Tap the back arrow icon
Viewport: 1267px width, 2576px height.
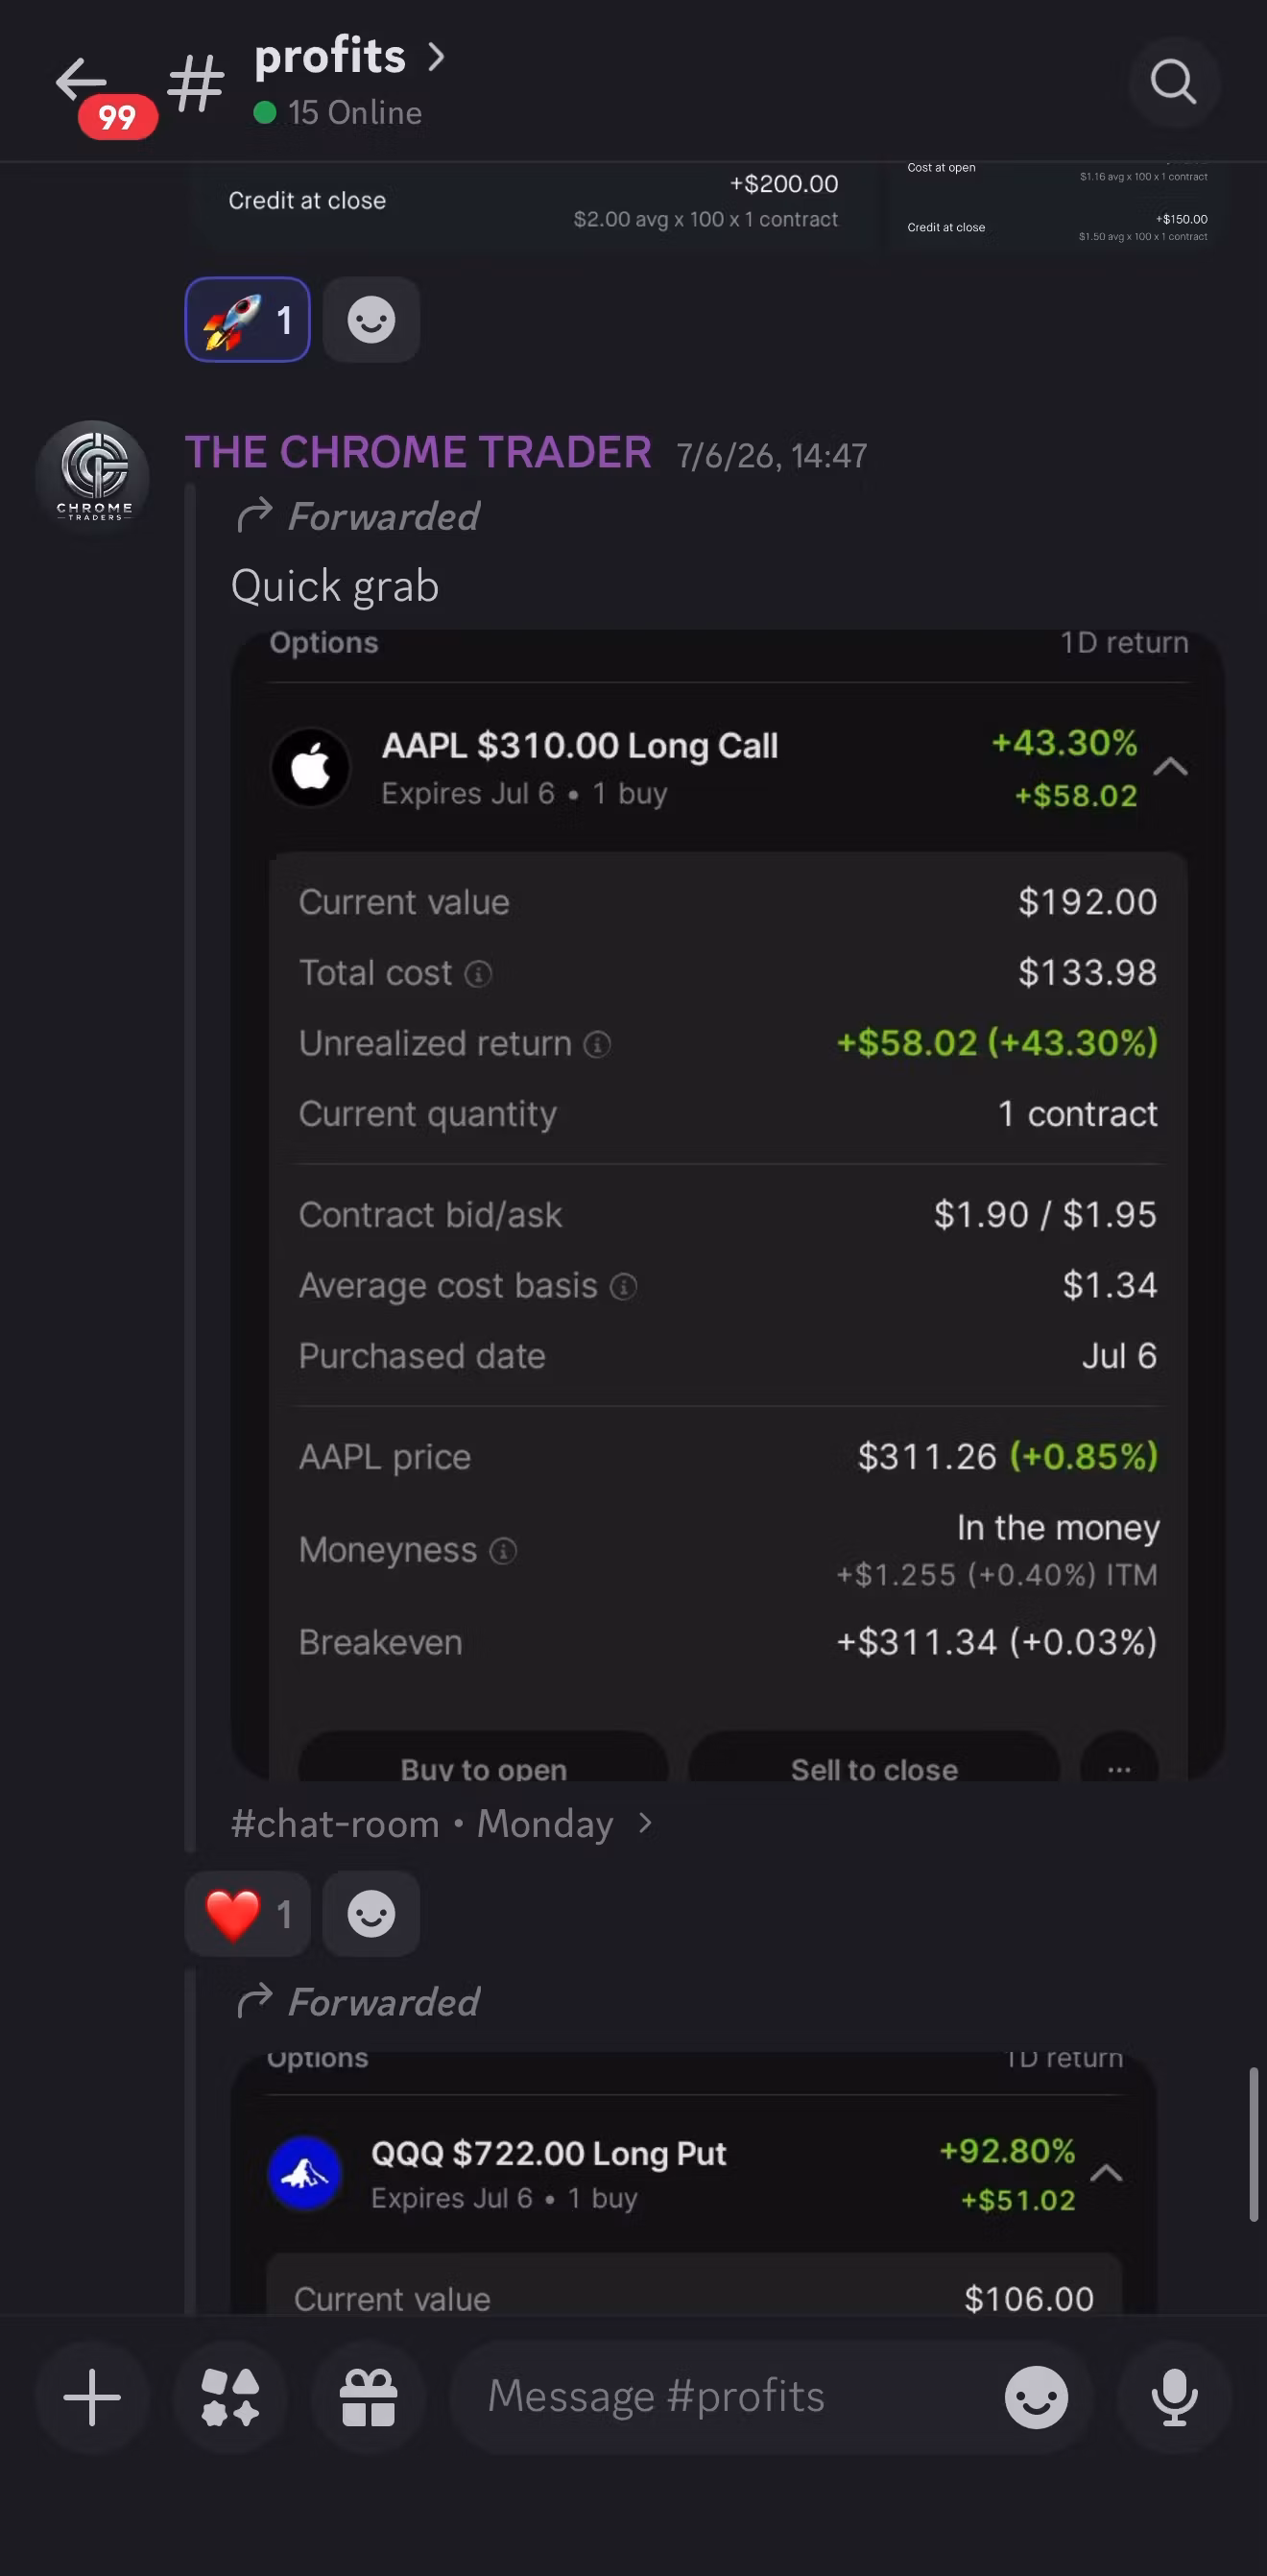click(x=81, y=80)
